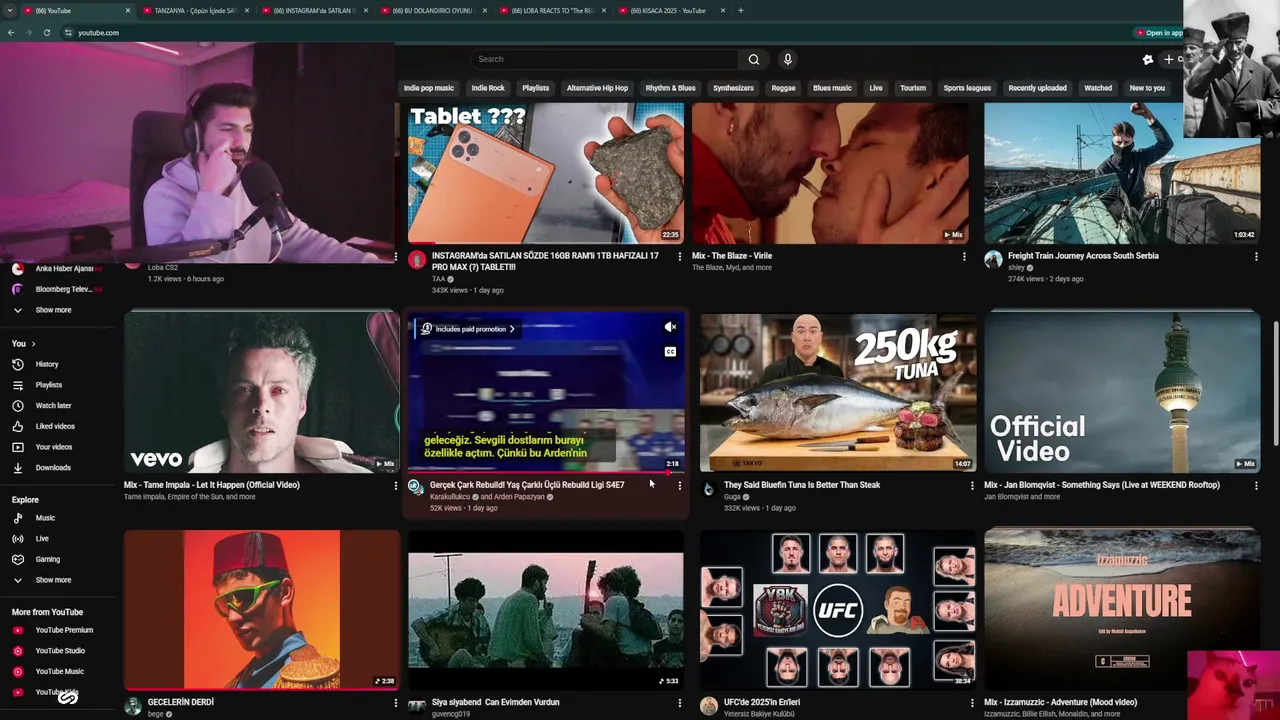Viewport: 1280px width, 720px height.
Task: Open YouTube Music link
Action: (60, 671)
